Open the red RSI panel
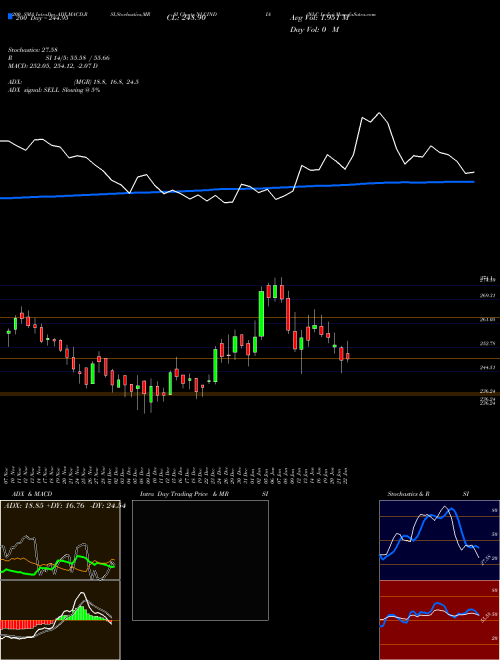 tap(439, 620)
